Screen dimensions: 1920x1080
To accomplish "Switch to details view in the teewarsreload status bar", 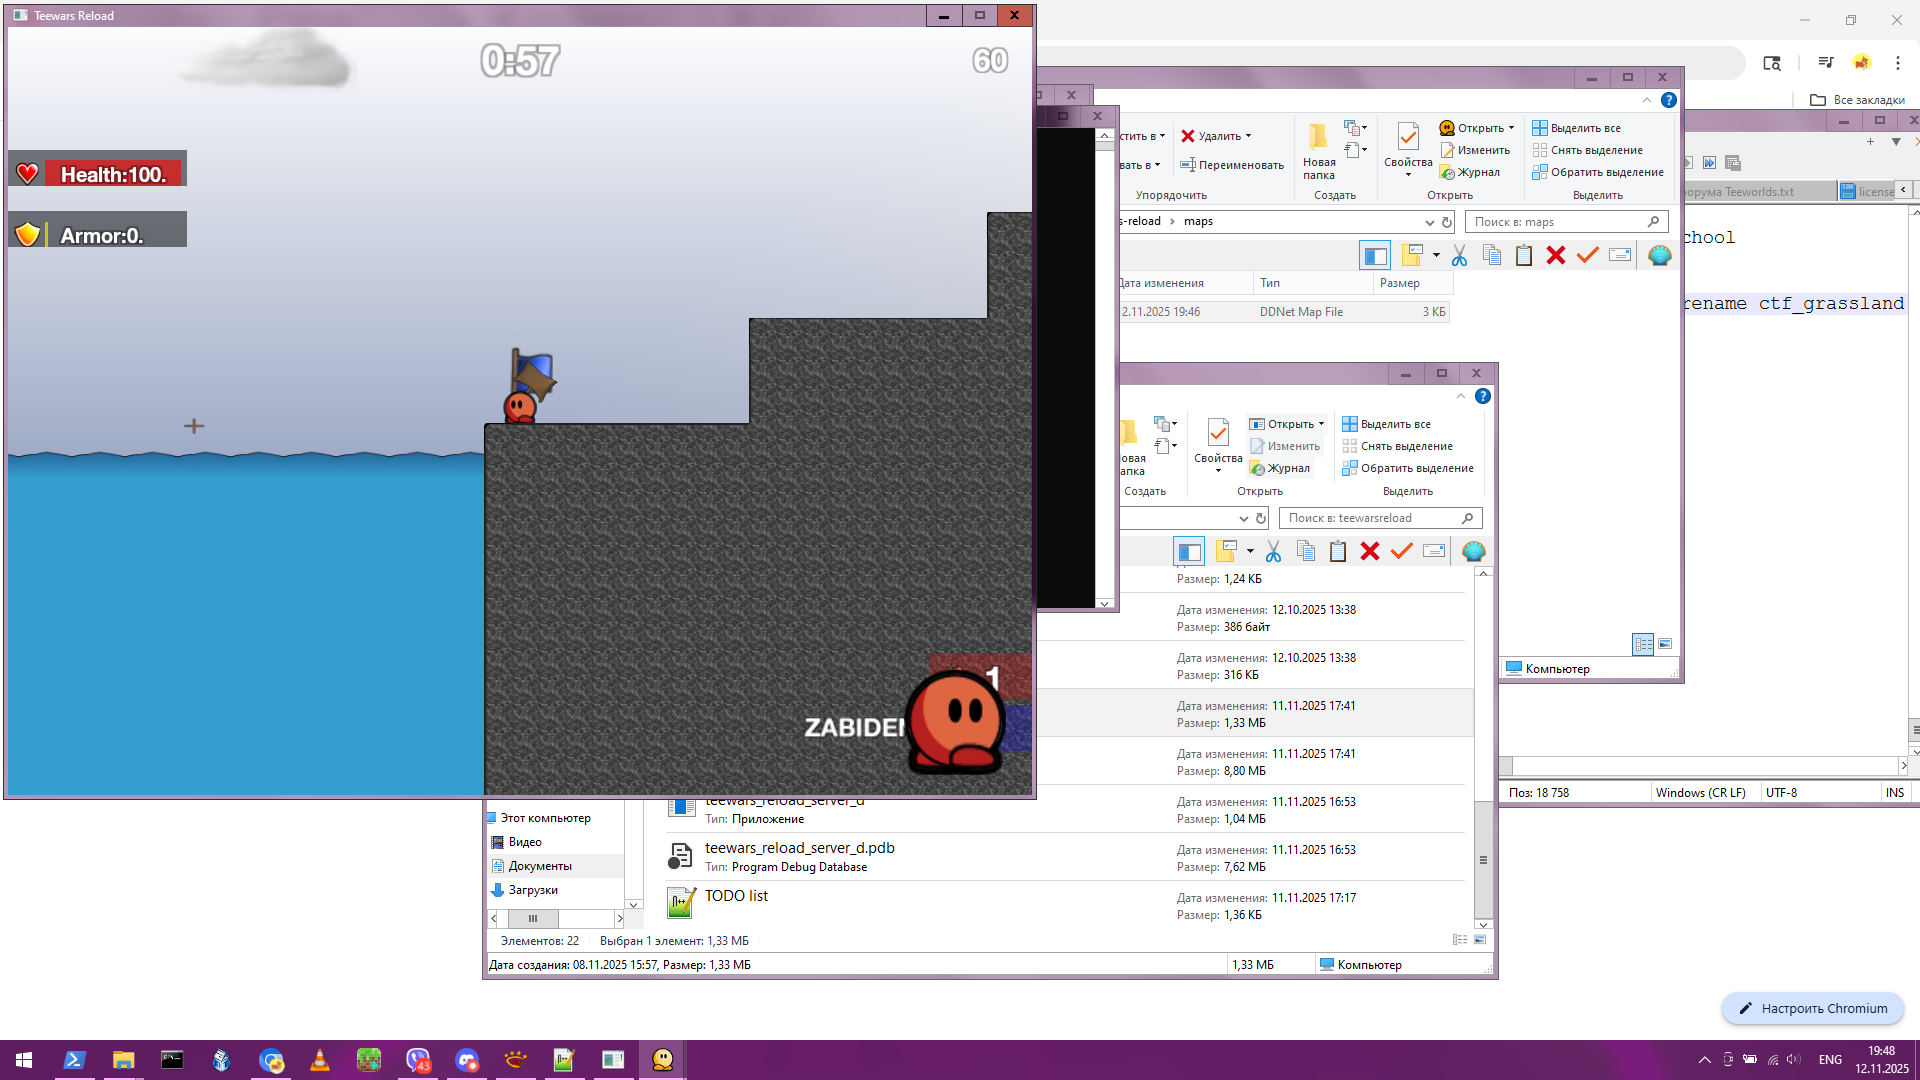I will [x=1460, y=940].
